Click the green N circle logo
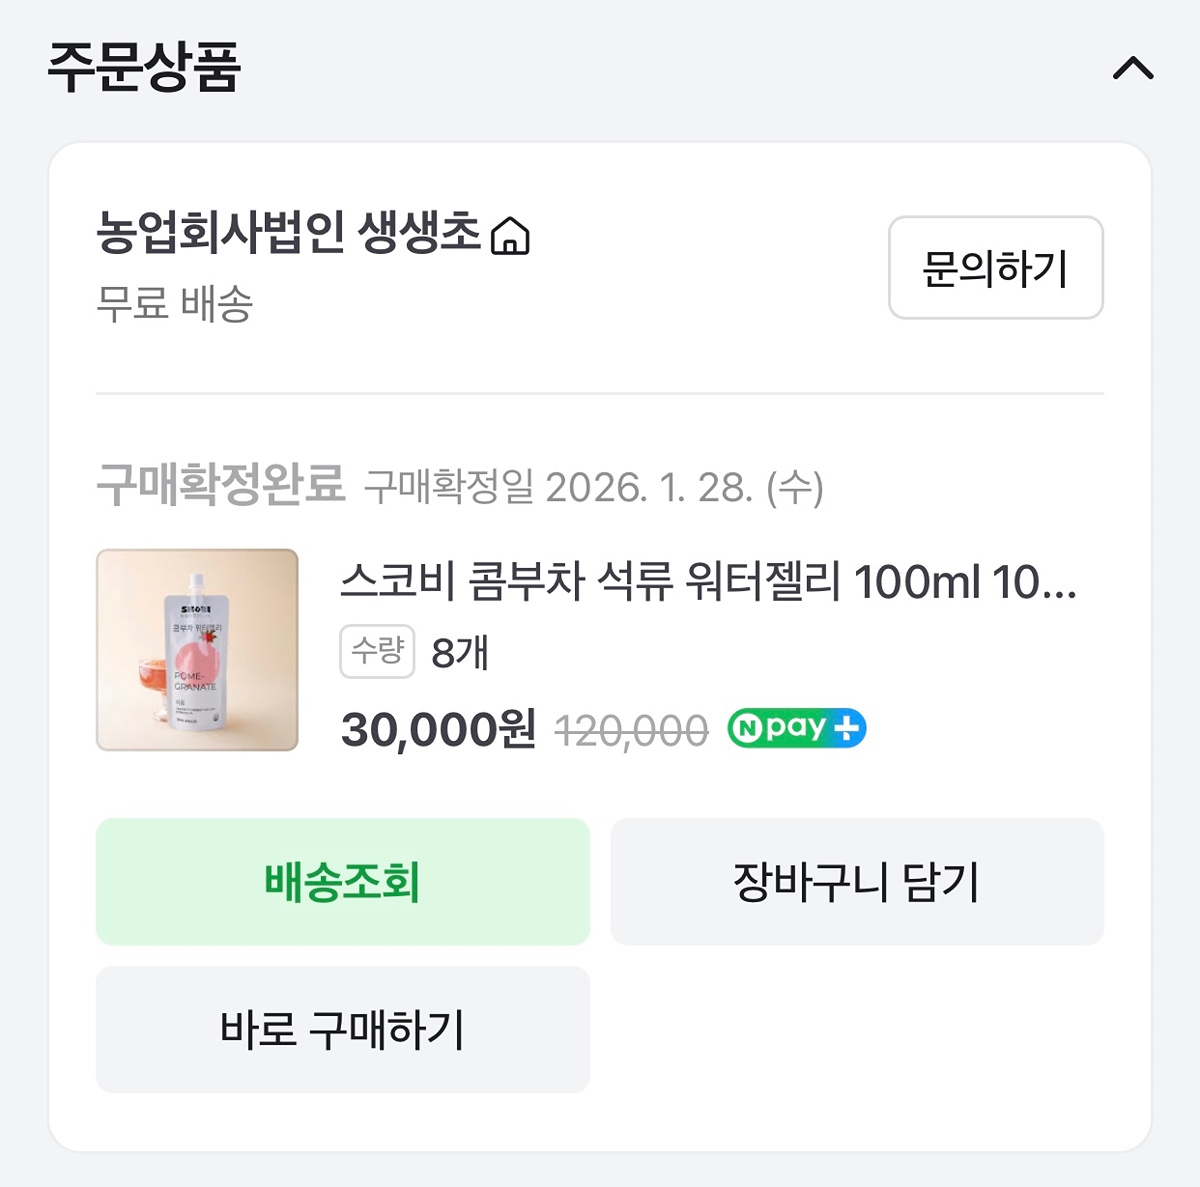The image size is (1200, 1187). click(x=745, y=729)
